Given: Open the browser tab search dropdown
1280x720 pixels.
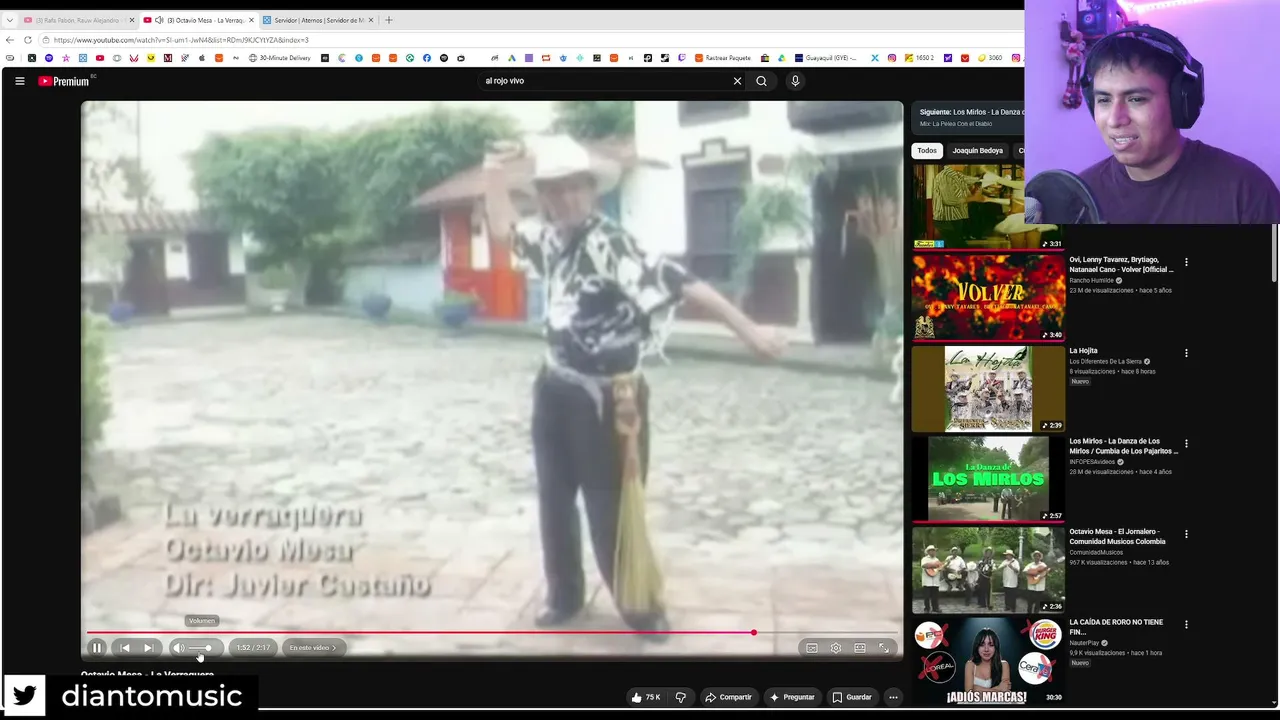Looking at the screenshot, I should pyautogui.click(x=9, y=20).
